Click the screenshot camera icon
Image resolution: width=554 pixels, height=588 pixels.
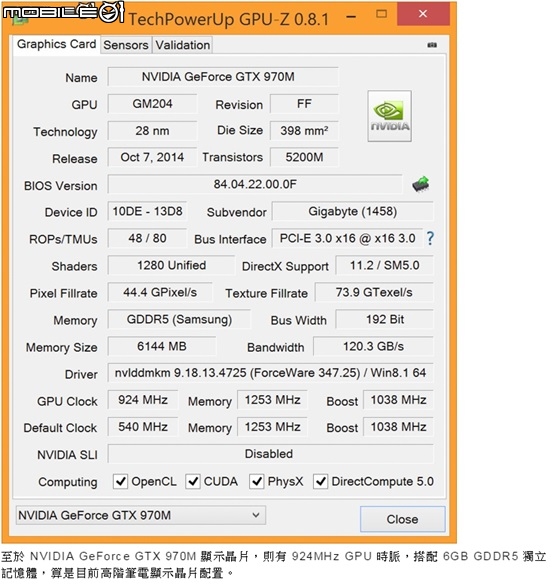(x=432, y=45)
